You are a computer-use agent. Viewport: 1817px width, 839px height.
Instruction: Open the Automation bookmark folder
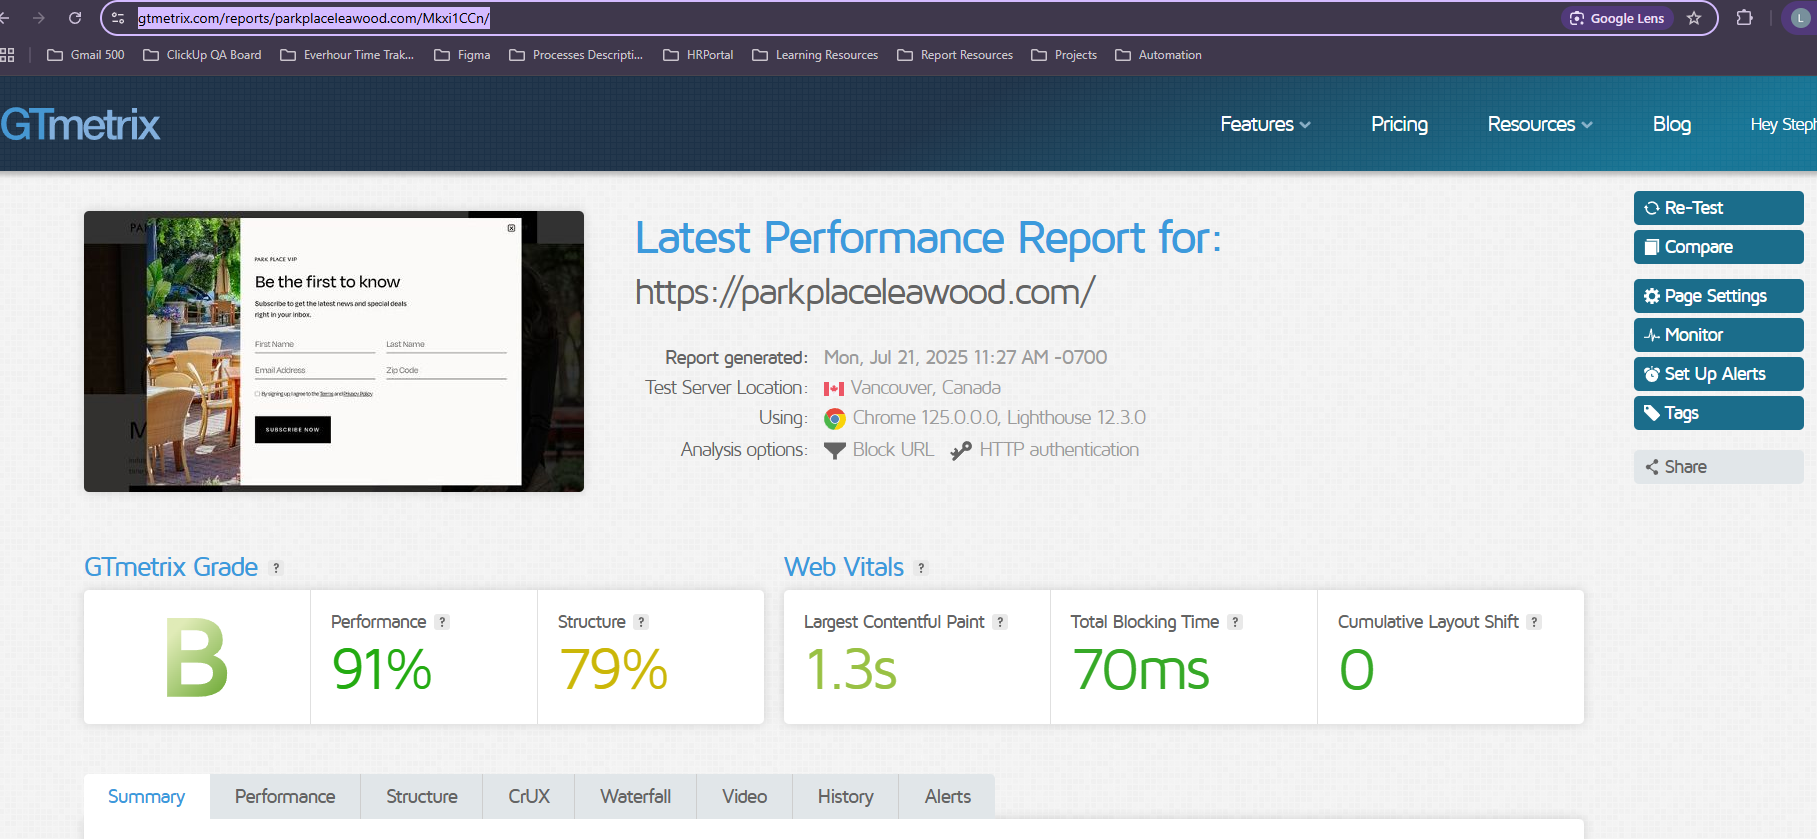(x=1158, y=55)
